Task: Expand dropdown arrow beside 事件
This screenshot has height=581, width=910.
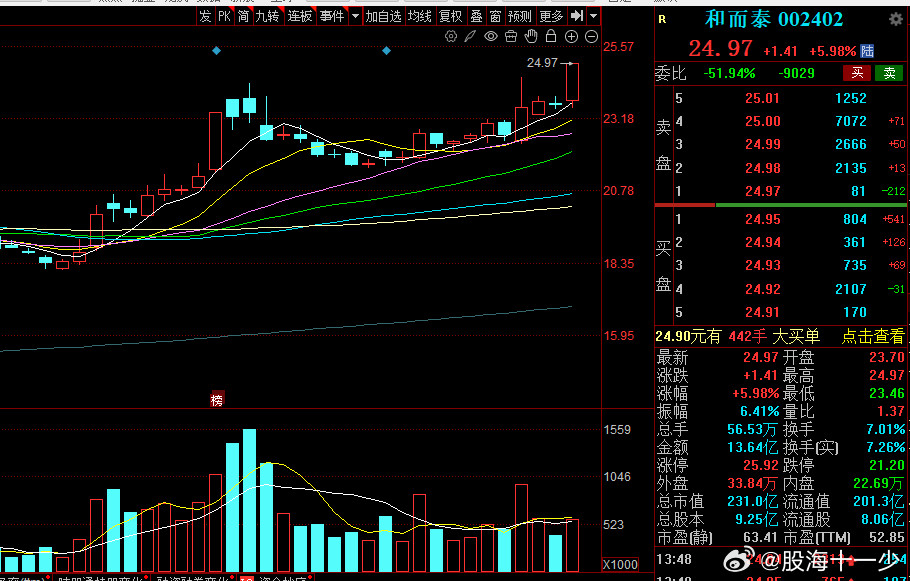Action: [355, 16]
